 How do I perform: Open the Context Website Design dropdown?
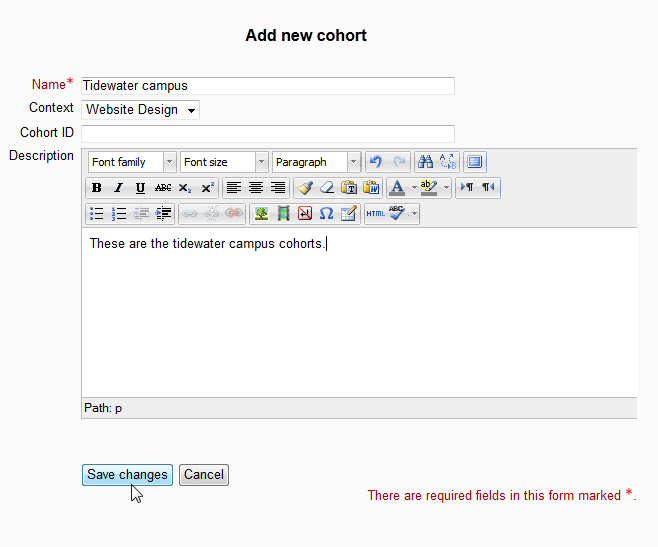pyautogui.click(x=140, y=110)
